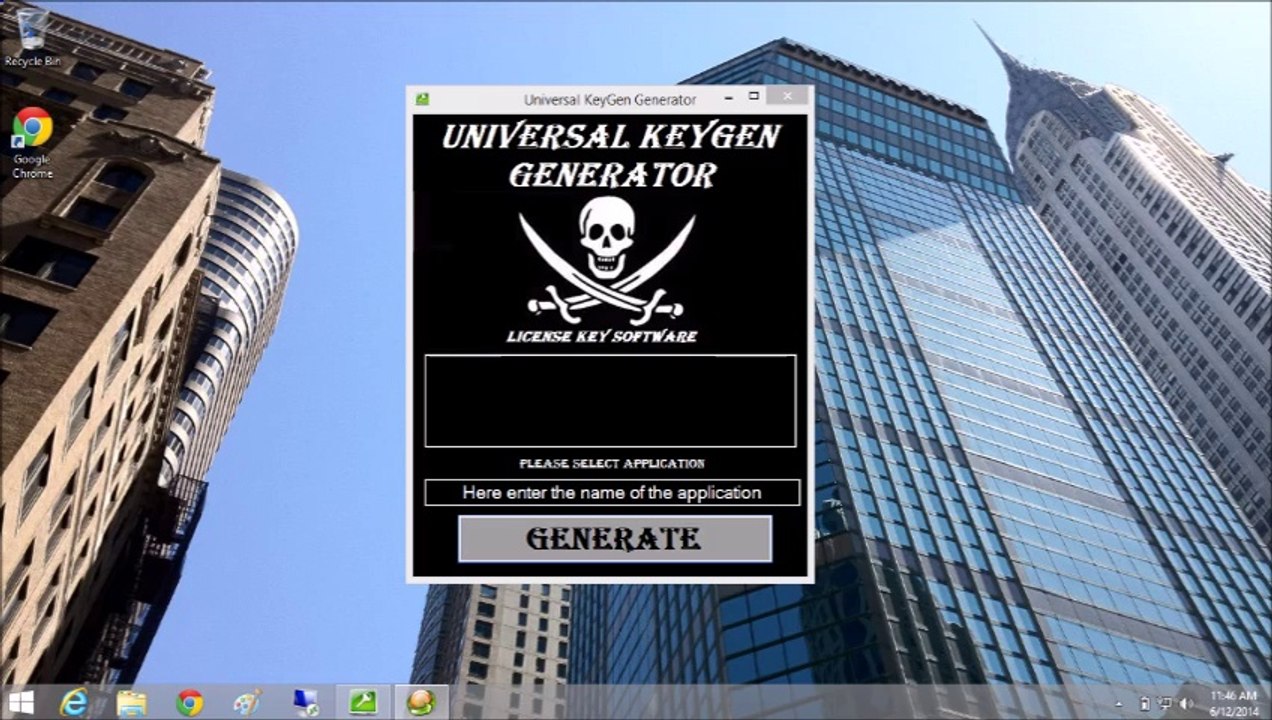Open Paint from the taskbar
Image resolution: width=1272 pixels, height=720 pixels.
(247, 703)
